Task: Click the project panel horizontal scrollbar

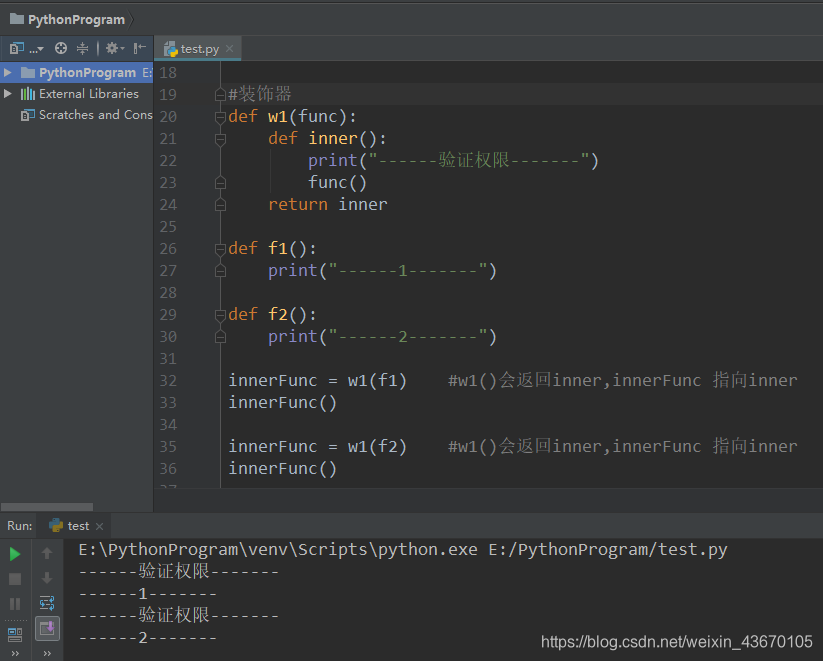Action: tap(47, 507)
